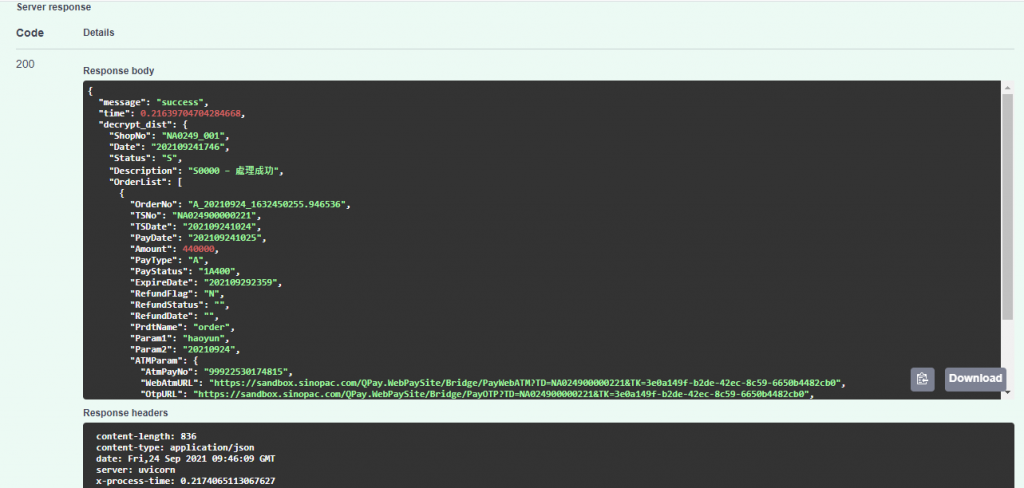Click the ExpireDate value 202109292359
Image resolution: width=1024 pixels, height=488 pixels.
(242, 283)
